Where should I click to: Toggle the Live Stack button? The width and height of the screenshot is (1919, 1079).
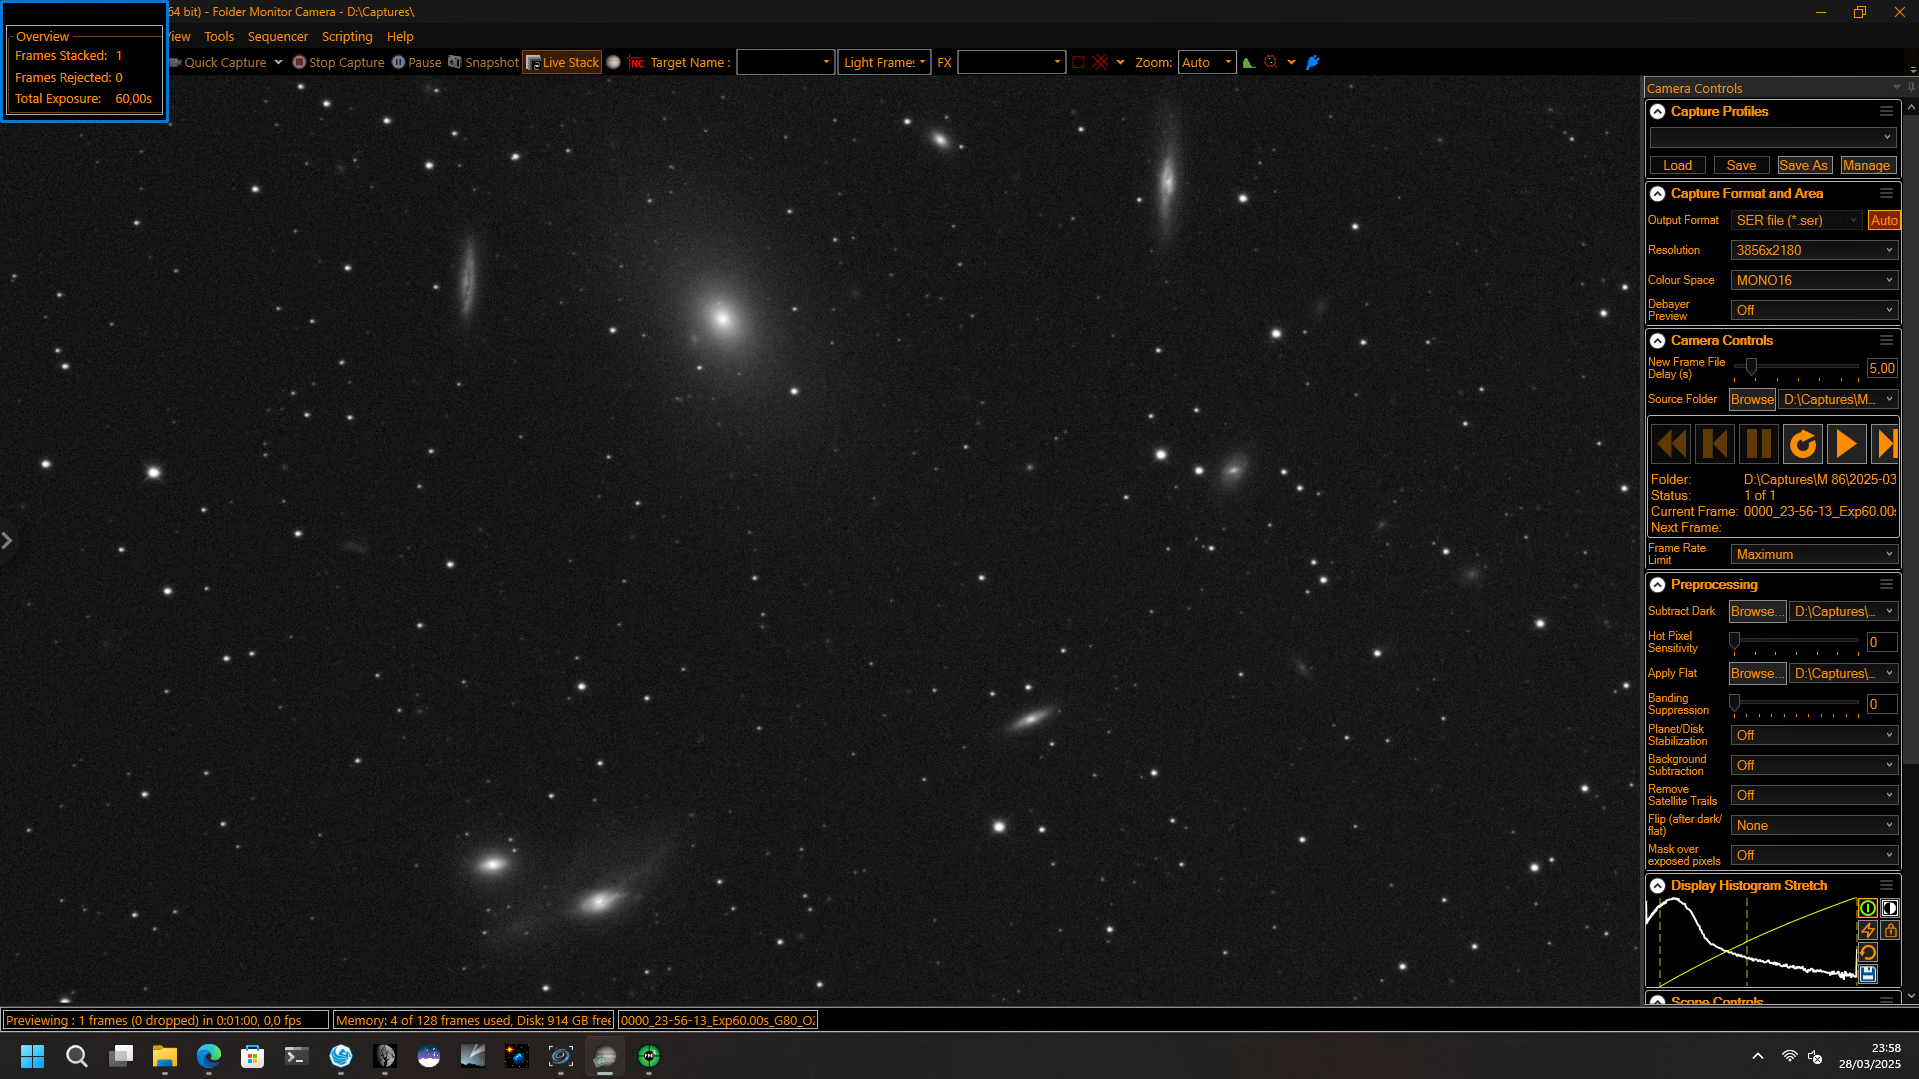[x=562, y=62]
